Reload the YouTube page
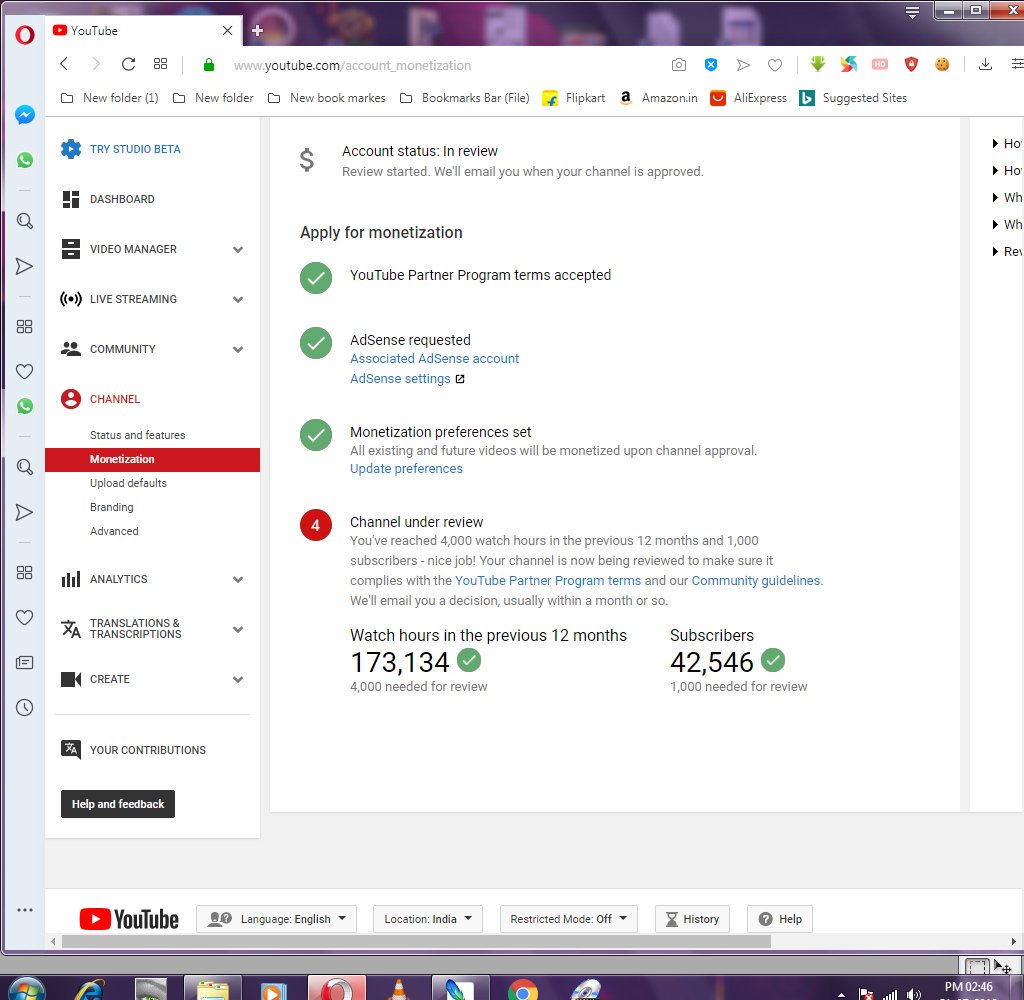 click(129, 64)
